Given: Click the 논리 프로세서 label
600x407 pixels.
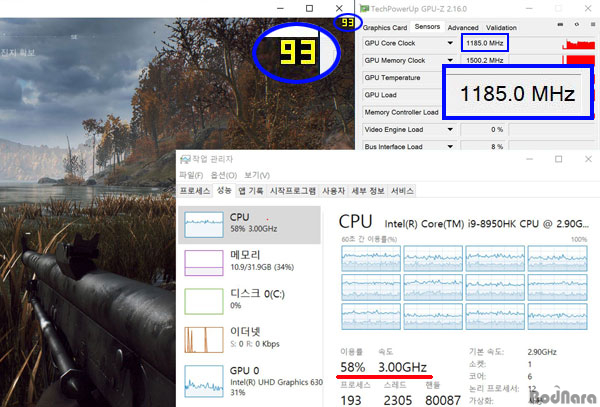Looking at the screenshot, I should 494,389.
